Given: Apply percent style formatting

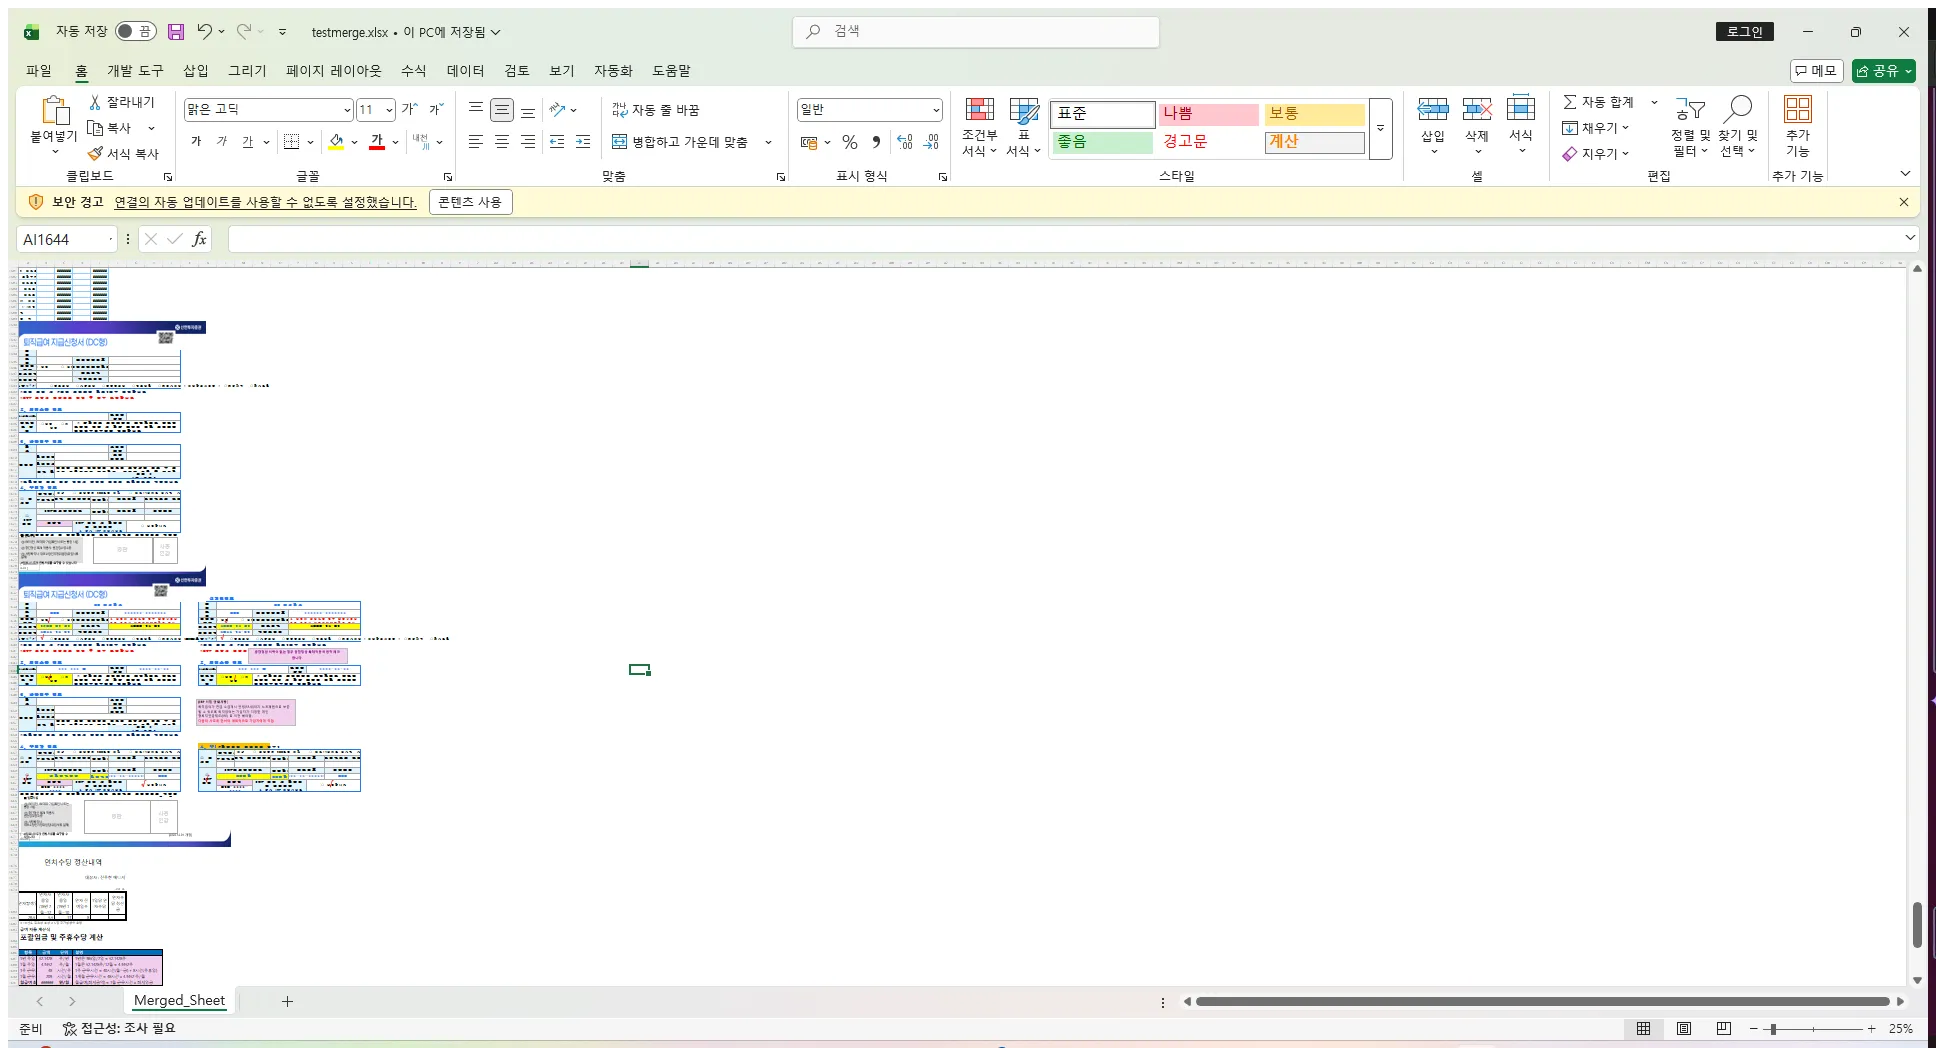Looking at the screenshot, I should [x=849, y=142].
